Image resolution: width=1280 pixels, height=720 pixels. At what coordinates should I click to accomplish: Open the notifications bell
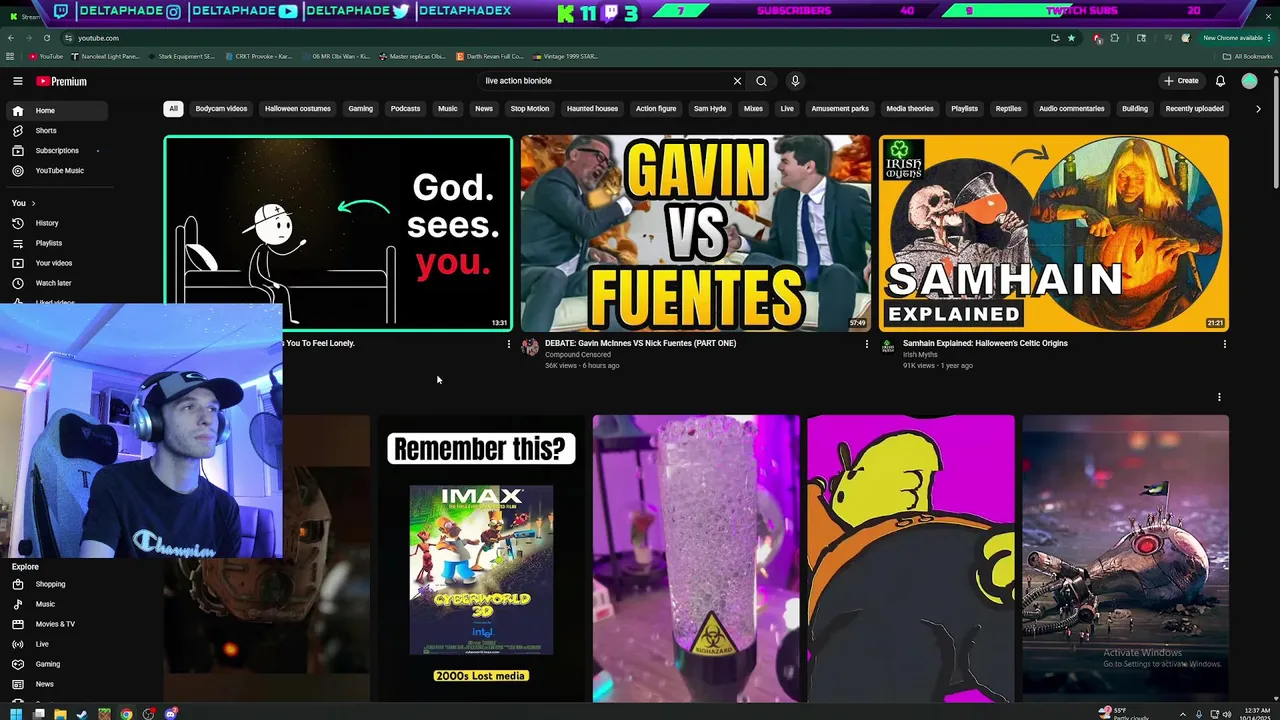1220,81
